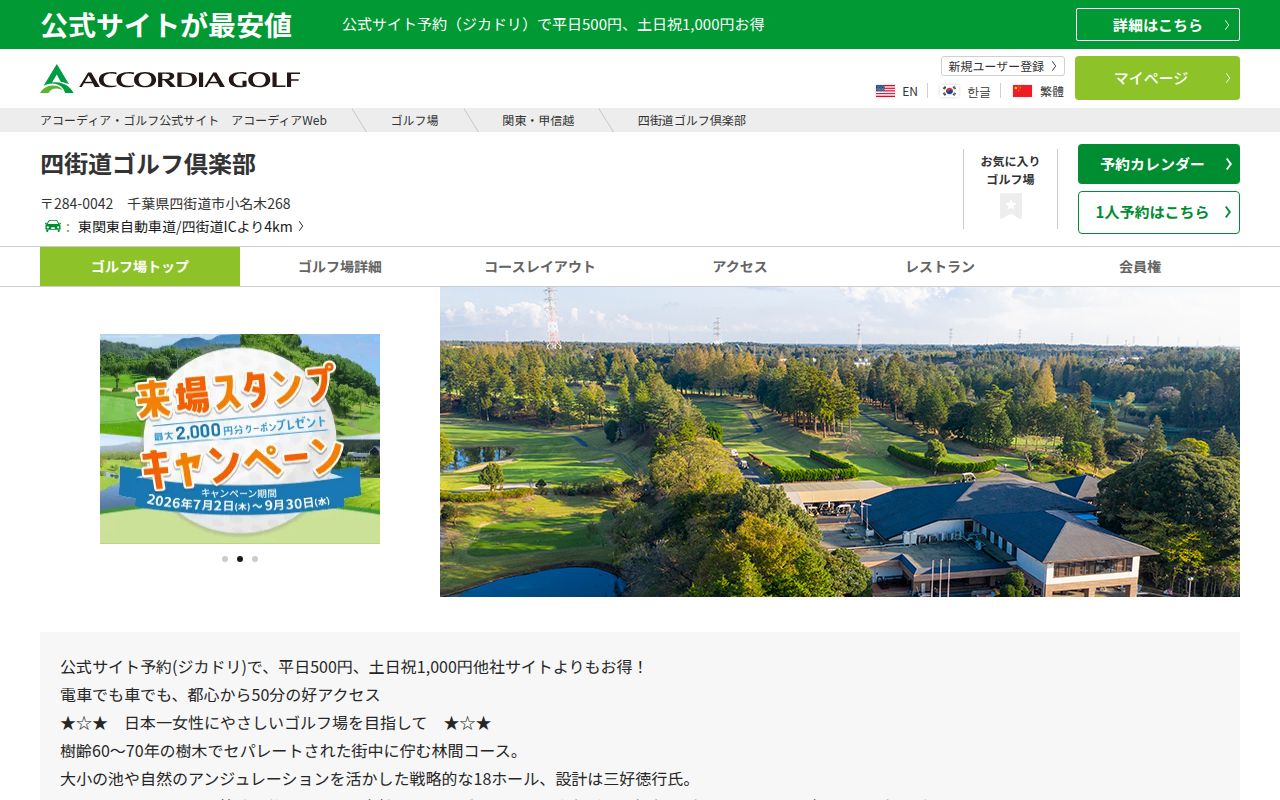
Task: Open マイページ
Action: pyautogui.click(x=1157, y=78)
